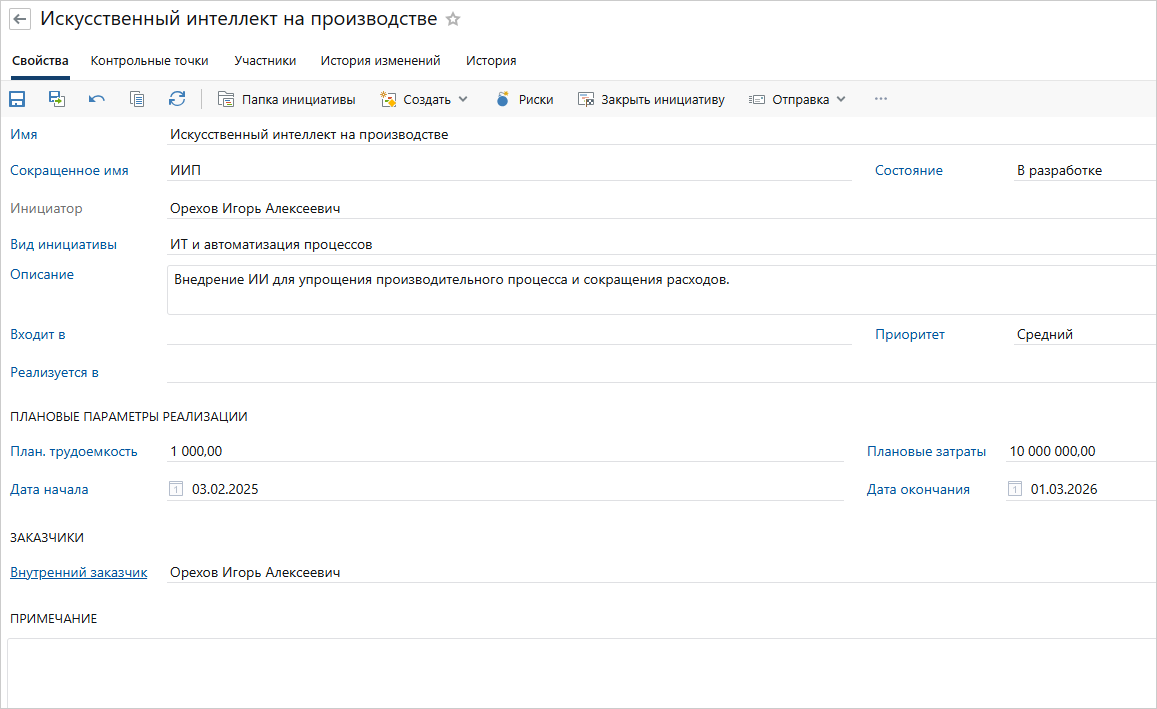This screenshot has height=709, width=1157.
Task: Undo changes with the undo arrow icon
Action: (x=97, y=99)
